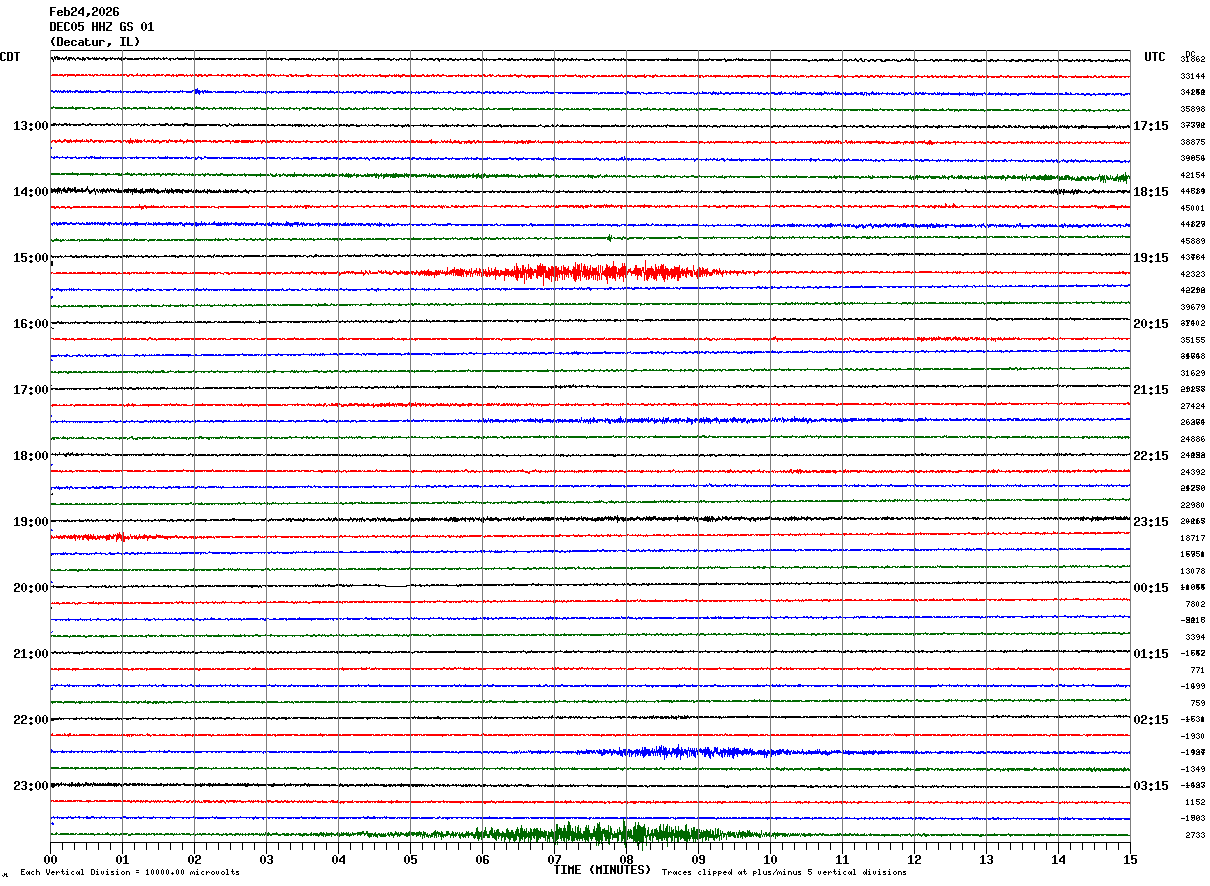Select the 20:00 CDT time label
The image size is (1210, 886).
[x=31, y=588]
